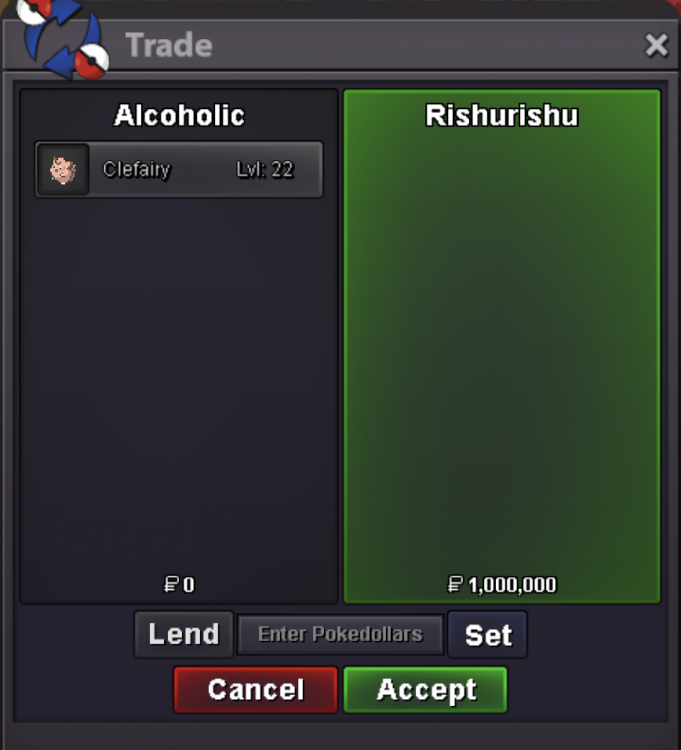The width and height of the screenshot is (681, 750).
Task: Close the Trade window with the X
Action: pyautogui.click(x=656, y=45)
